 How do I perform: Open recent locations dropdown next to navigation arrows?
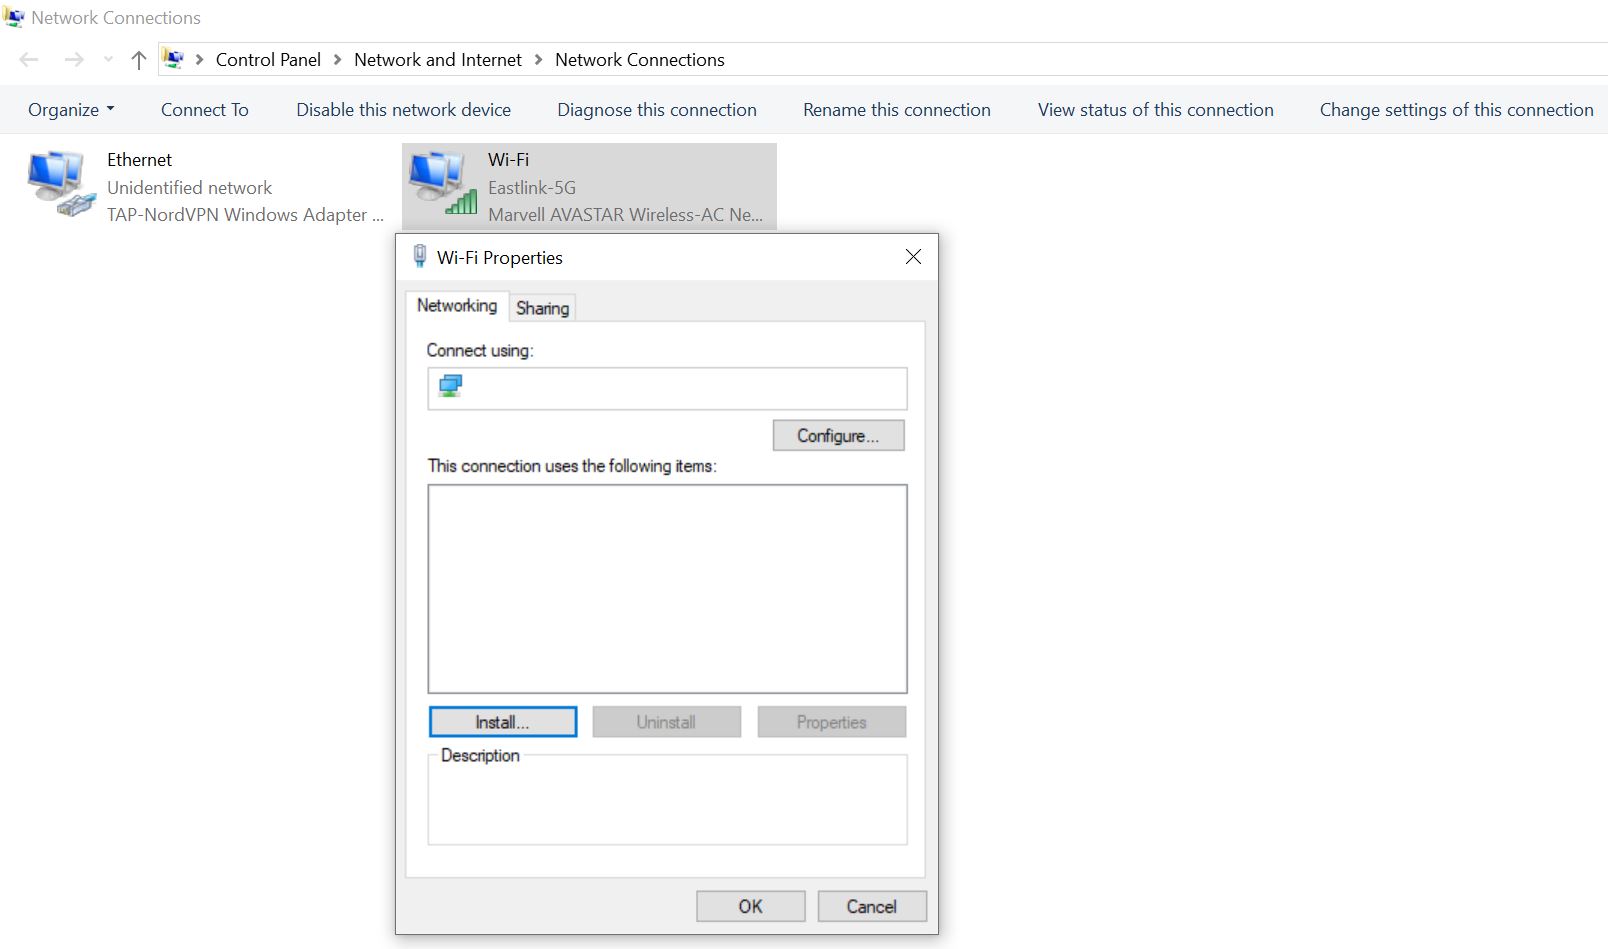point(107,59)
